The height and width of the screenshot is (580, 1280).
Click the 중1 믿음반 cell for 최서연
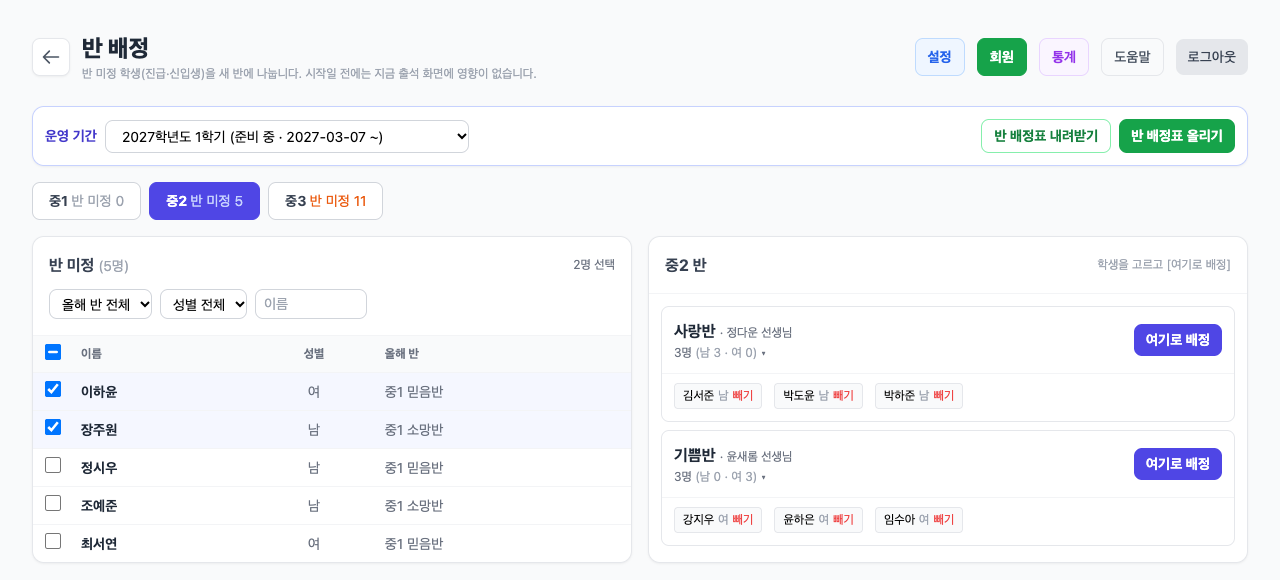[x=414, y=543]
